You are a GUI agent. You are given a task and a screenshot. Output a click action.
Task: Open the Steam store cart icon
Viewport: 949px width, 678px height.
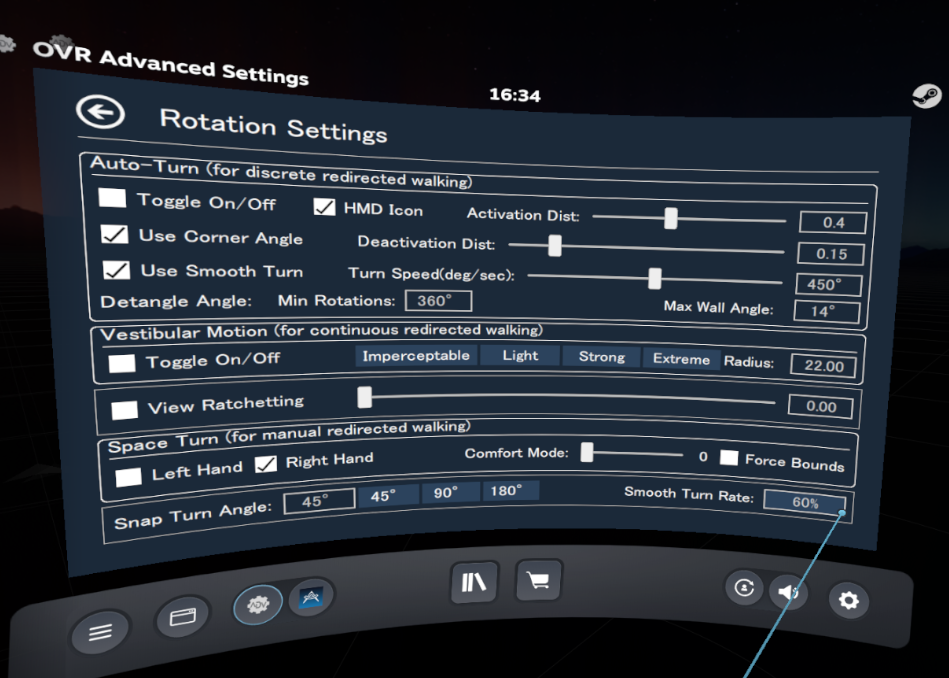tap(539, 580)
